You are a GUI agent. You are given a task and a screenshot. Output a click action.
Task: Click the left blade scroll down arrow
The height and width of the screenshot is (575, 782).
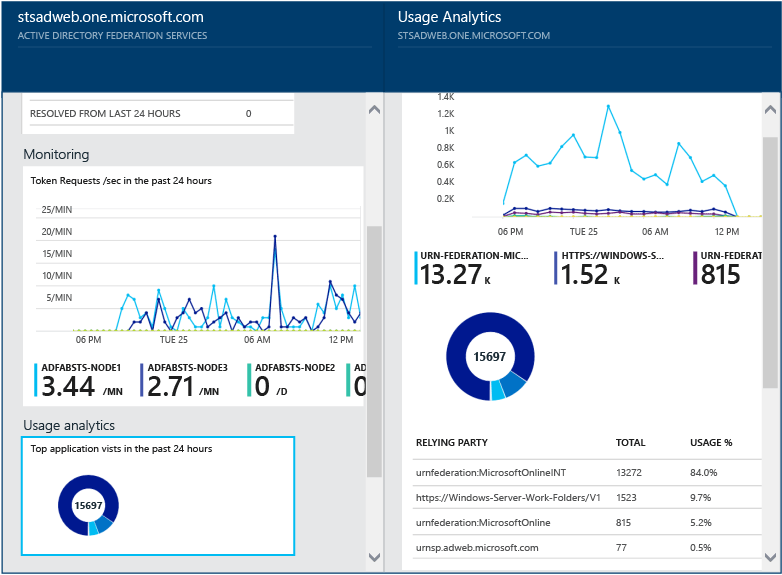374,557
